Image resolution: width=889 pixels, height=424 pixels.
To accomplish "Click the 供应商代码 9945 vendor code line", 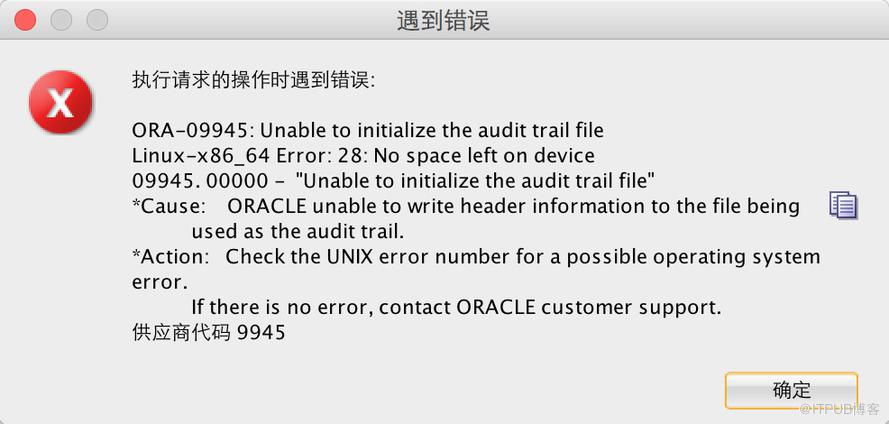I will tap(208, 333).
